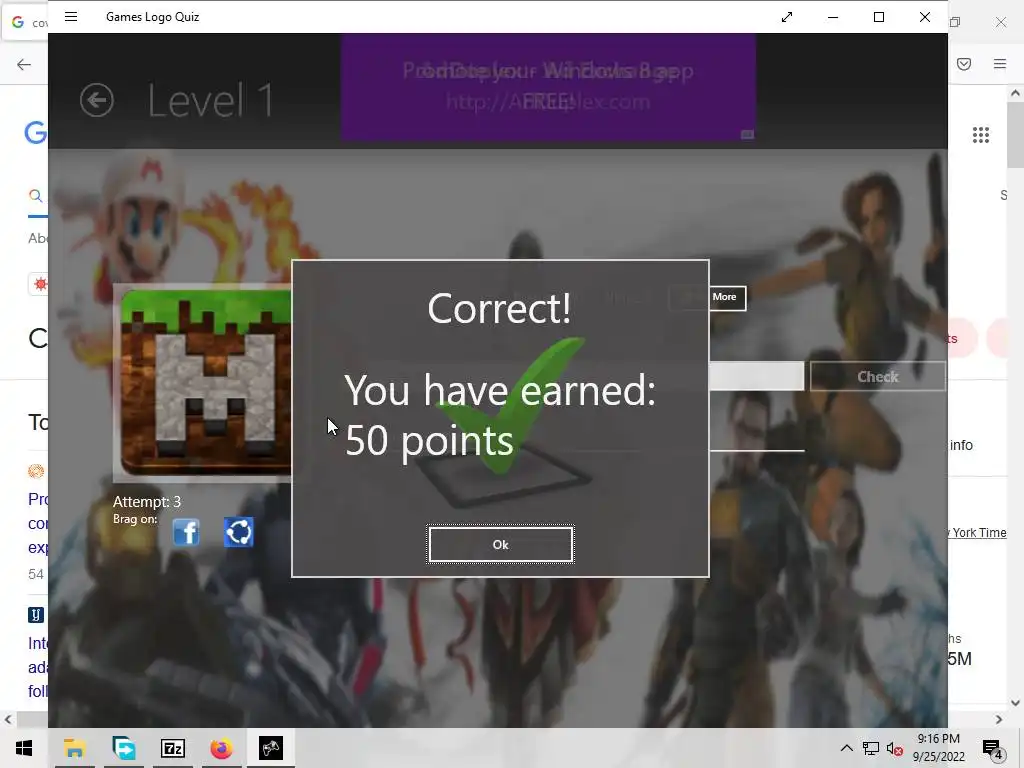Click the Check button

click(878, 377)
